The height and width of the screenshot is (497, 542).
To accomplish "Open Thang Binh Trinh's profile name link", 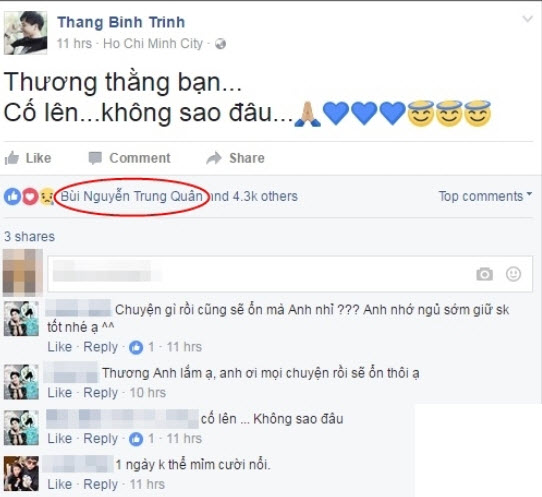I will pyautogui.click(x=121, y=22).
